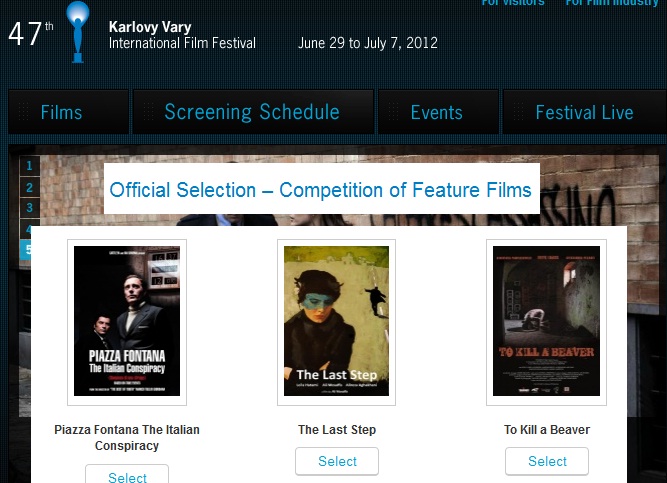
Task: Go to the Events menu
Action: (436, 112)
